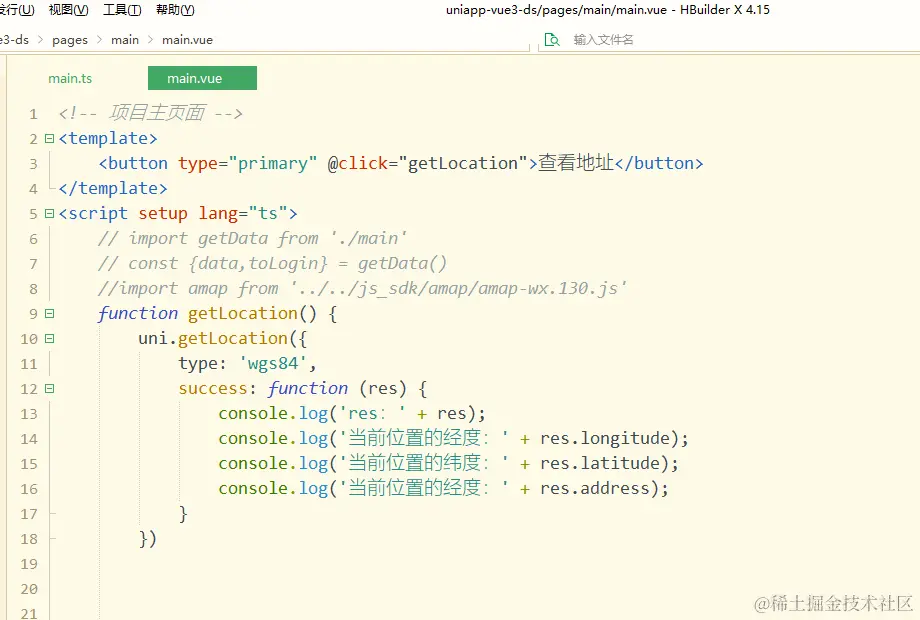Click the pages breadcrumb segment
Viewport: 920px width, 620px height.
(x=70, y=40)
